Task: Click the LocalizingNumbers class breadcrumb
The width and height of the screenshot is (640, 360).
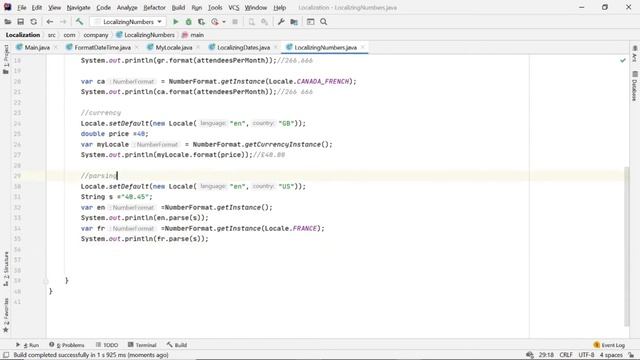Action: pos(145,35)
